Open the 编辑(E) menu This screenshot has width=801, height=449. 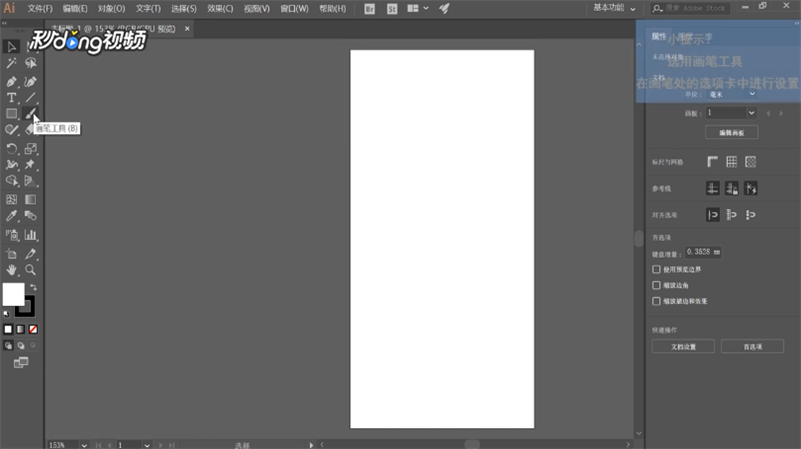coord(75,9)
